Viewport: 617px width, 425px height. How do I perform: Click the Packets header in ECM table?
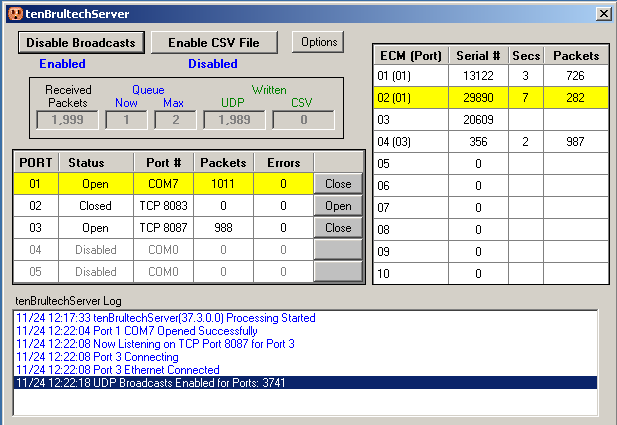click(576, 55)
